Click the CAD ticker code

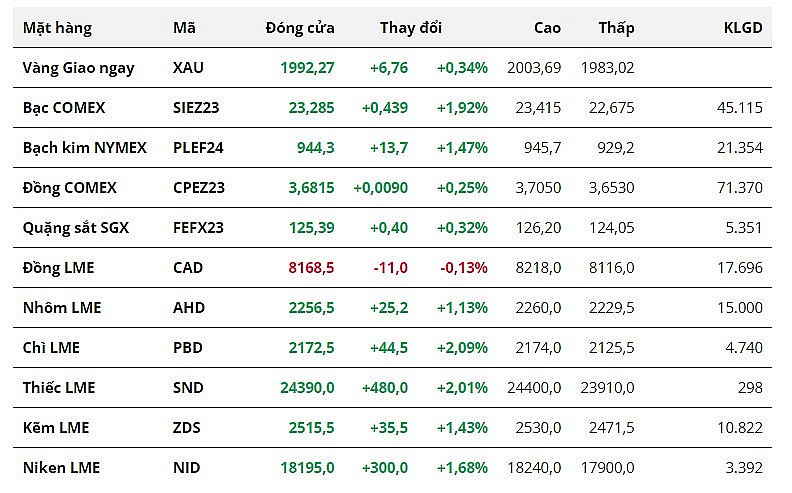pos(188,268)
